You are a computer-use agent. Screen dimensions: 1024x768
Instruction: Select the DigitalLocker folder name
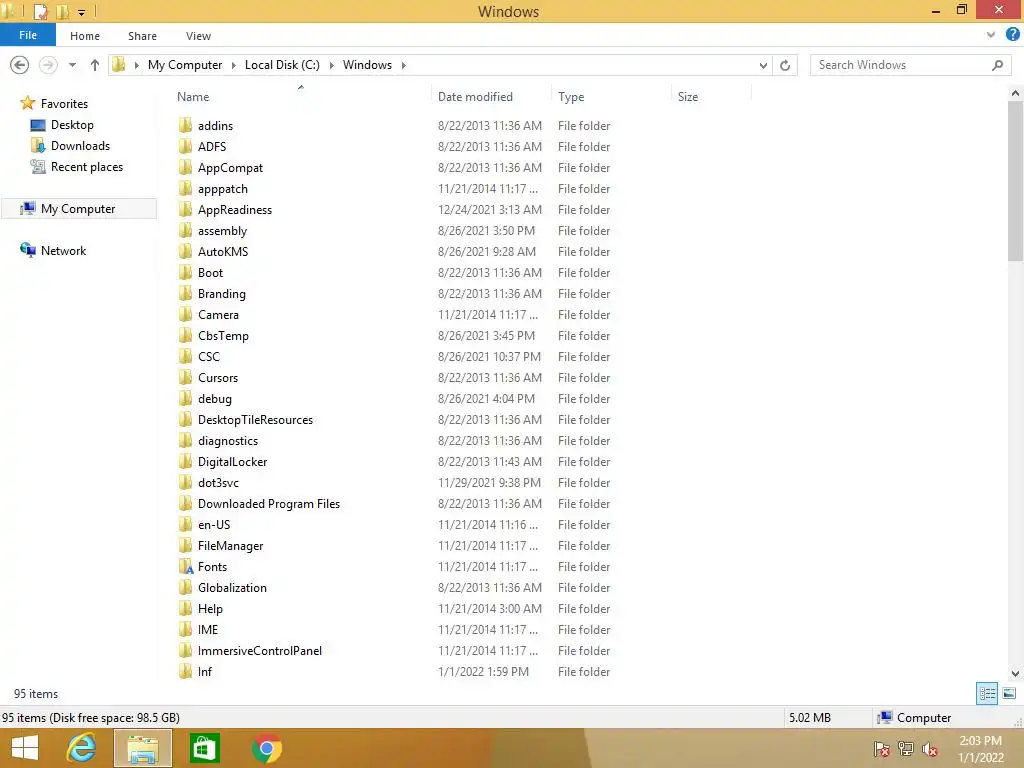[x=232, y=462]
